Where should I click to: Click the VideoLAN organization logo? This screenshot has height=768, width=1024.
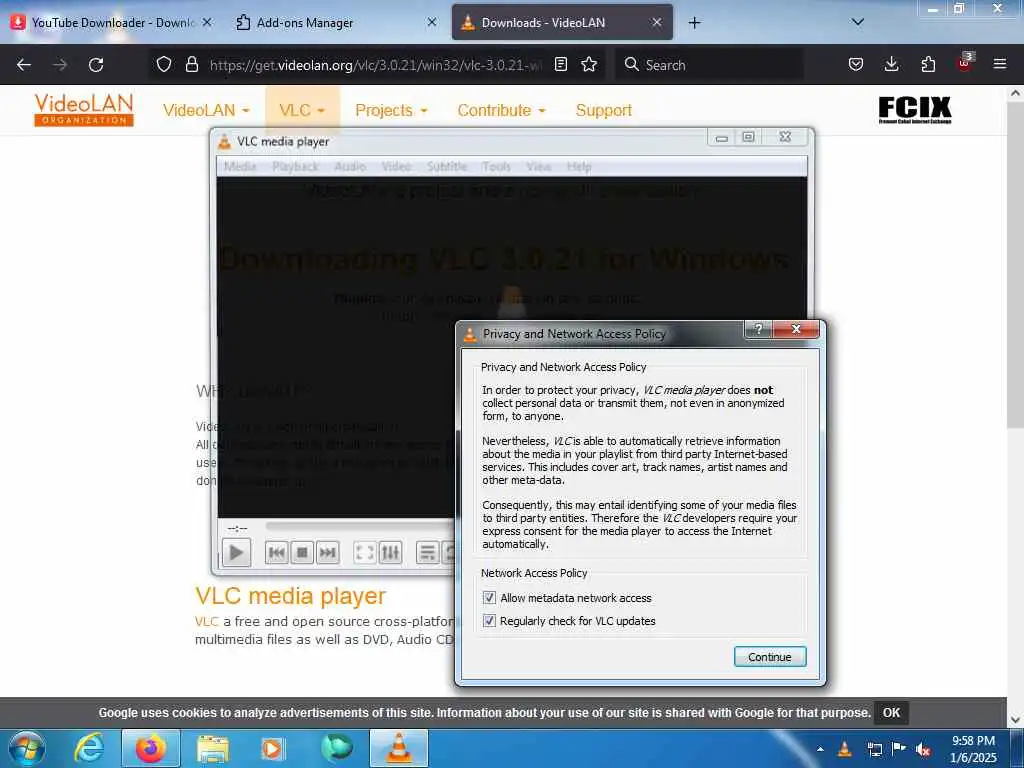pos(84,109)
